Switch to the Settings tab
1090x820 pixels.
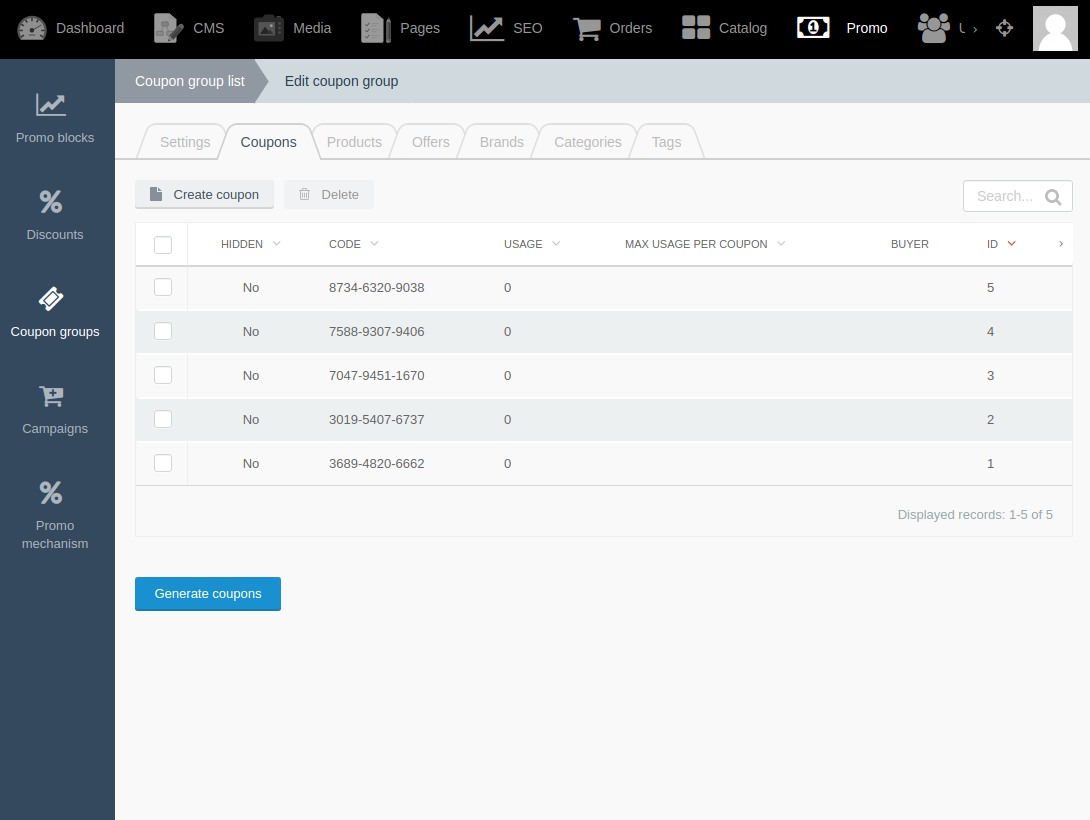pos(184,142)
